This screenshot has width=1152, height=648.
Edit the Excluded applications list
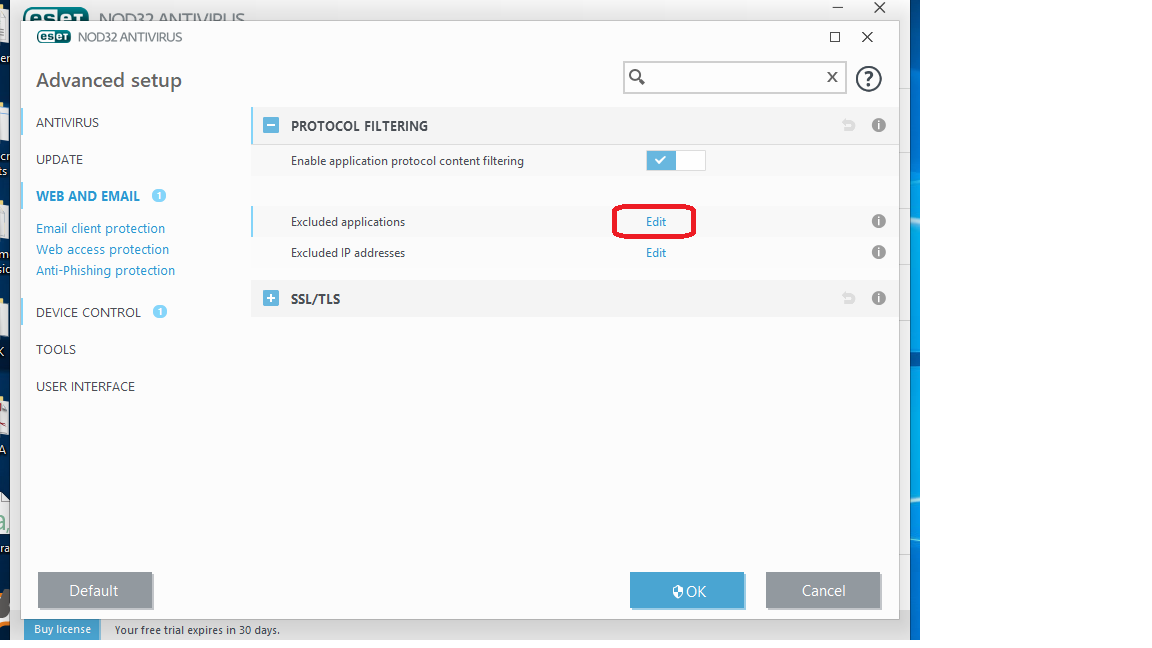pos(655,222)
